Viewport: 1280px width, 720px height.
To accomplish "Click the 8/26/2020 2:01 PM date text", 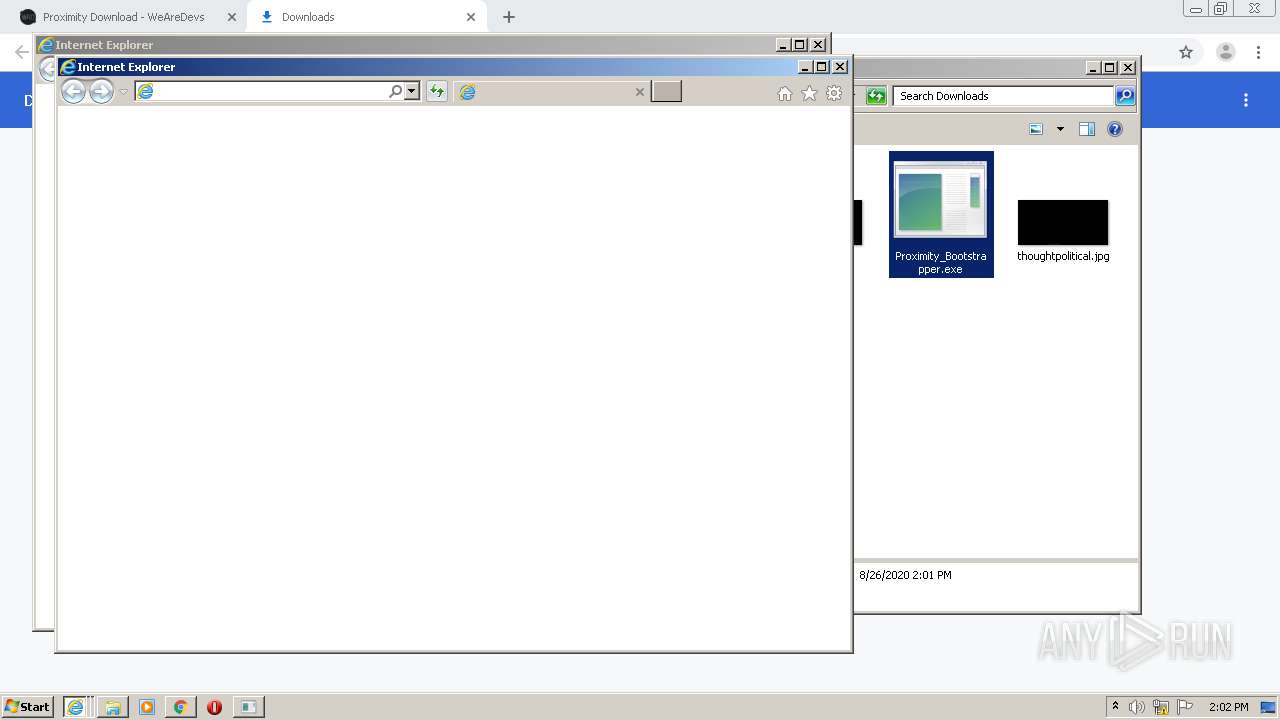I will (905, 575).
